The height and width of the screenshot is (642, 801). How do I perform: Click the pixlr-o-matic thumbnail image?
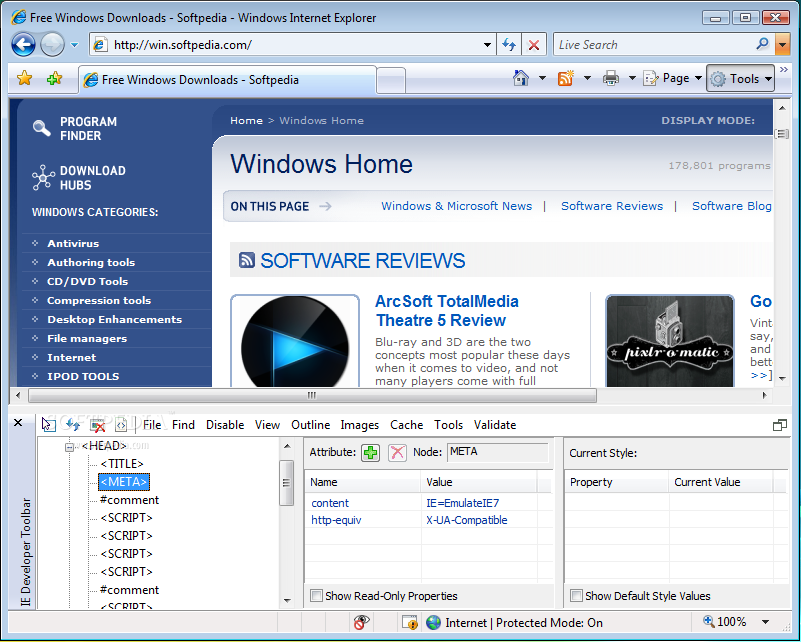click(670, 341)
